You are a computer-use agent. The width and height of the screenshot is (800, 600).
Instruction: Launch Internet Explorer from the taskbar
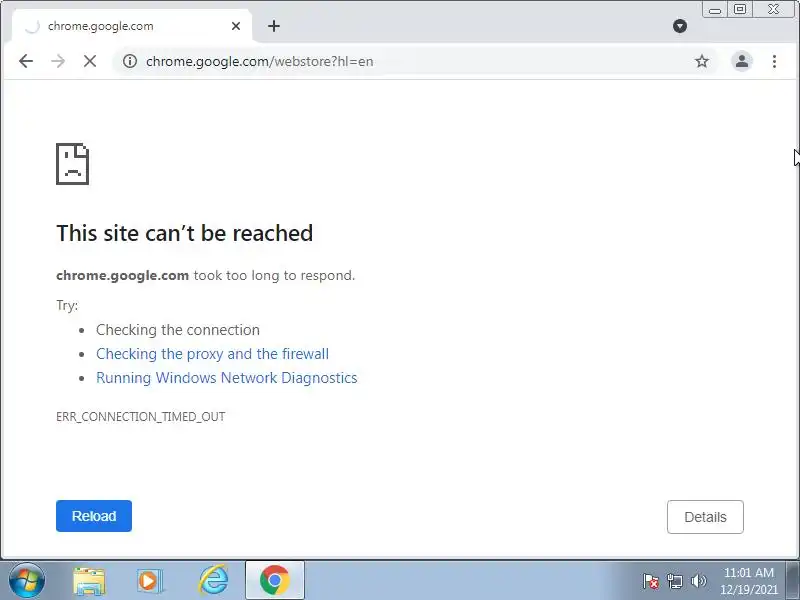point(213,581)
